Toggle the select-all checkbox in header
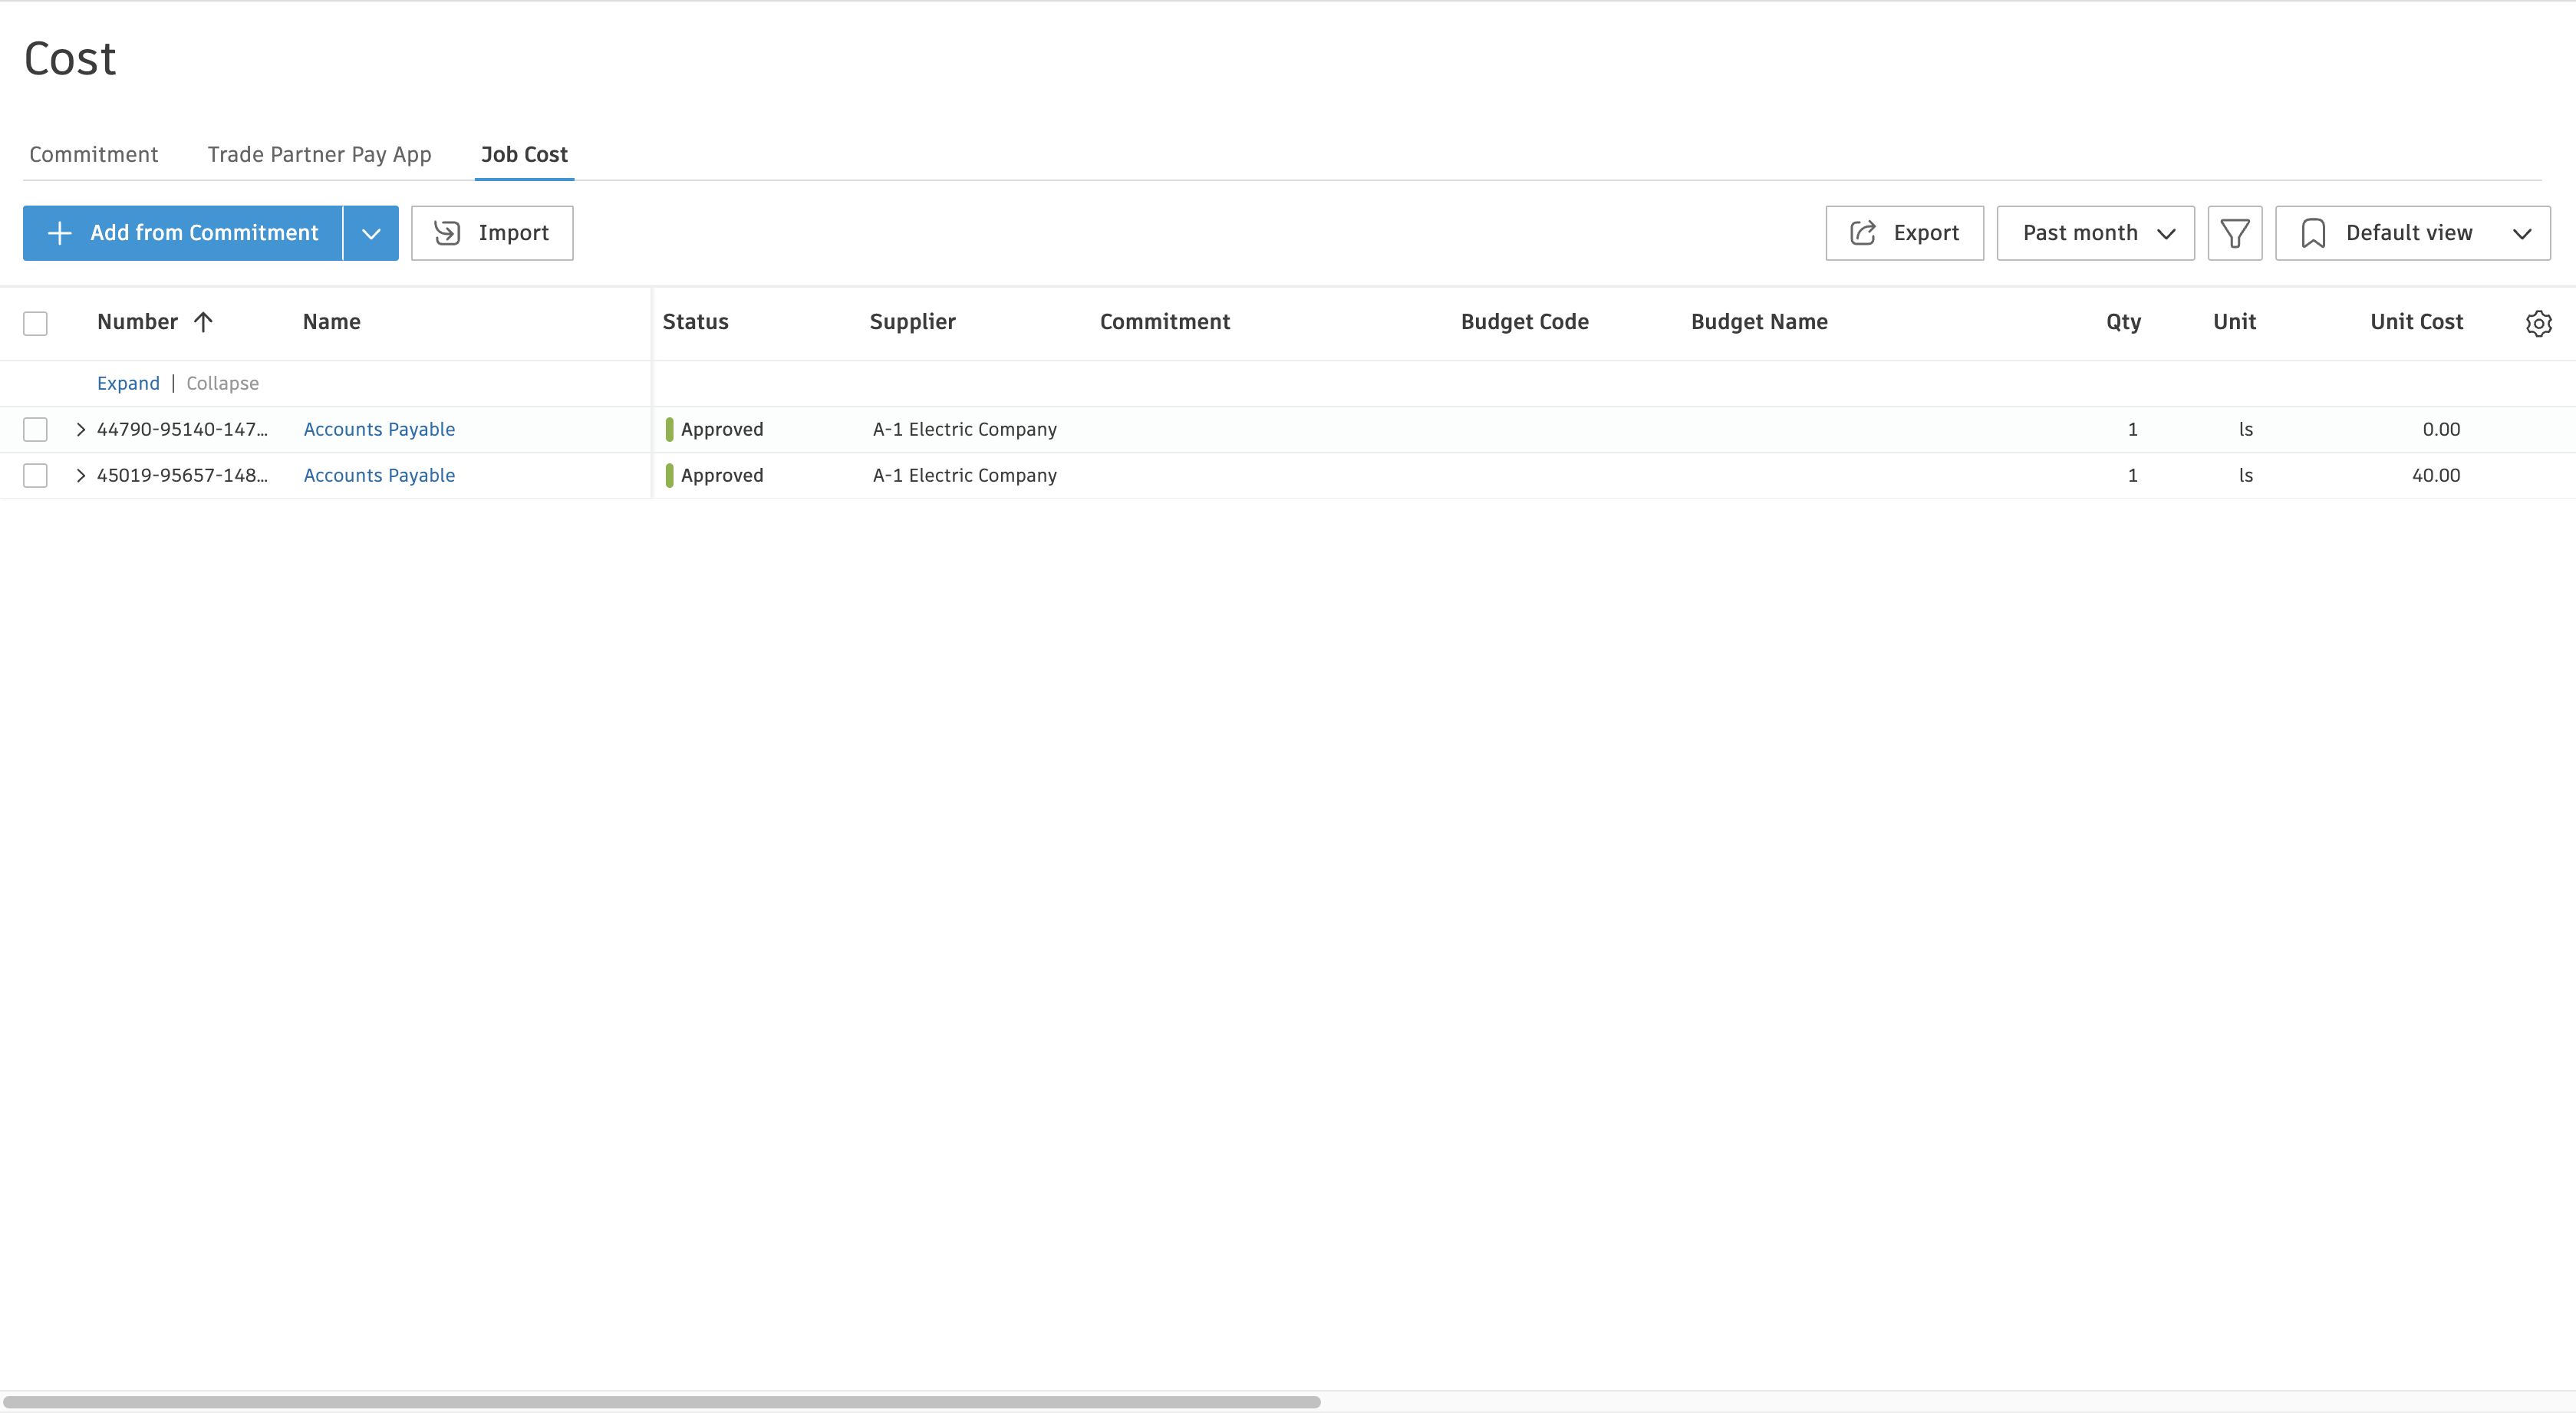 click(x=35, y=323)
